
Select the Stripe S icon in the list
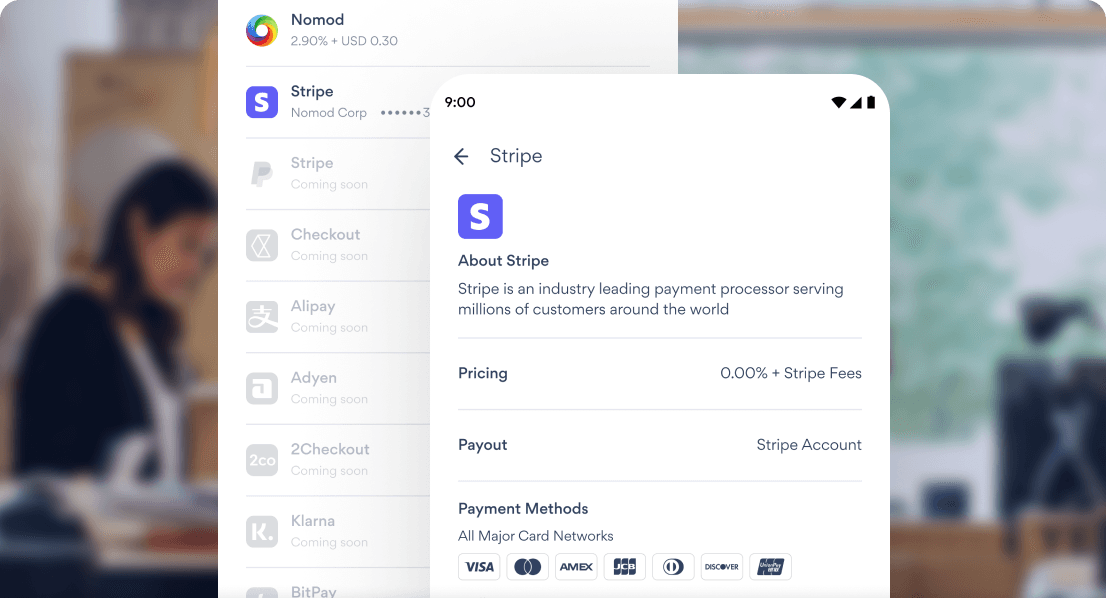(261, 101)
